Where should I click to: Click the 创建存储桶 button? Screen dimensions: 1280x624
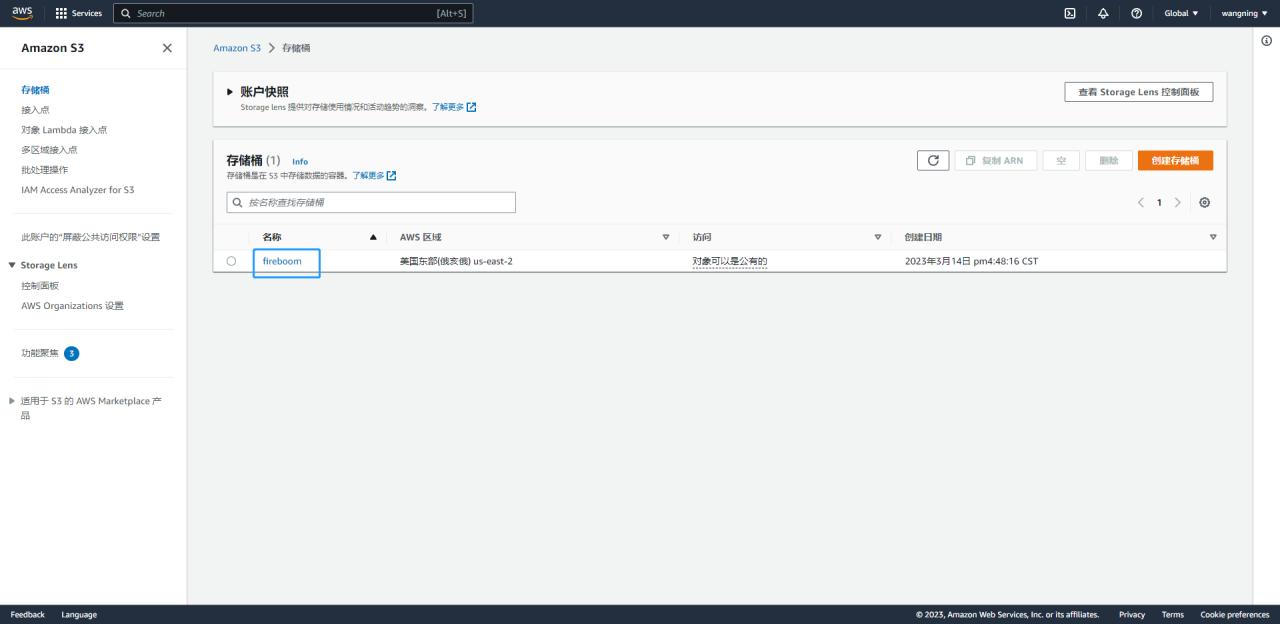(x=1175, y=160)
